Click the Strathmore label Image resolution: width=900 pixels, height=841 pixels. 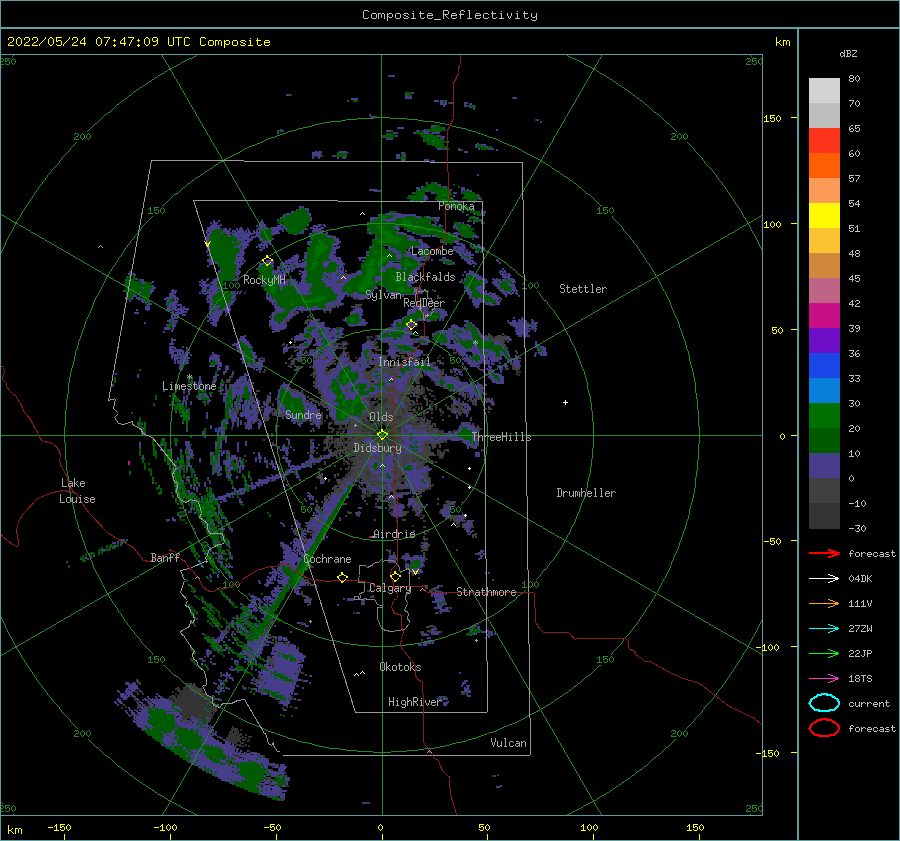coord(486,592)
